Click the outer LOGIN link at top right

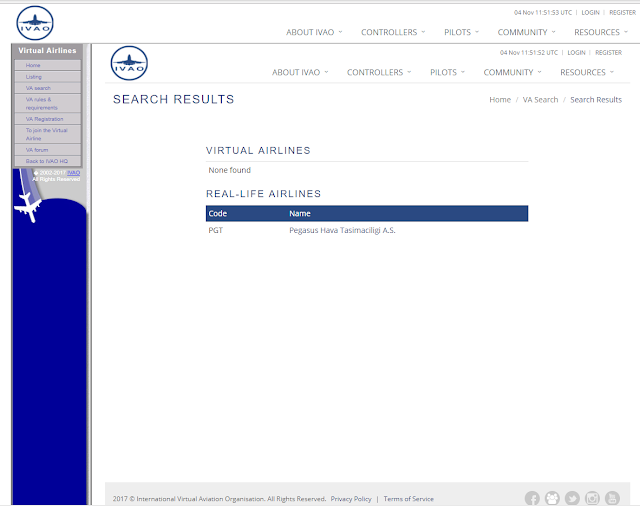[x=590, y=13]
